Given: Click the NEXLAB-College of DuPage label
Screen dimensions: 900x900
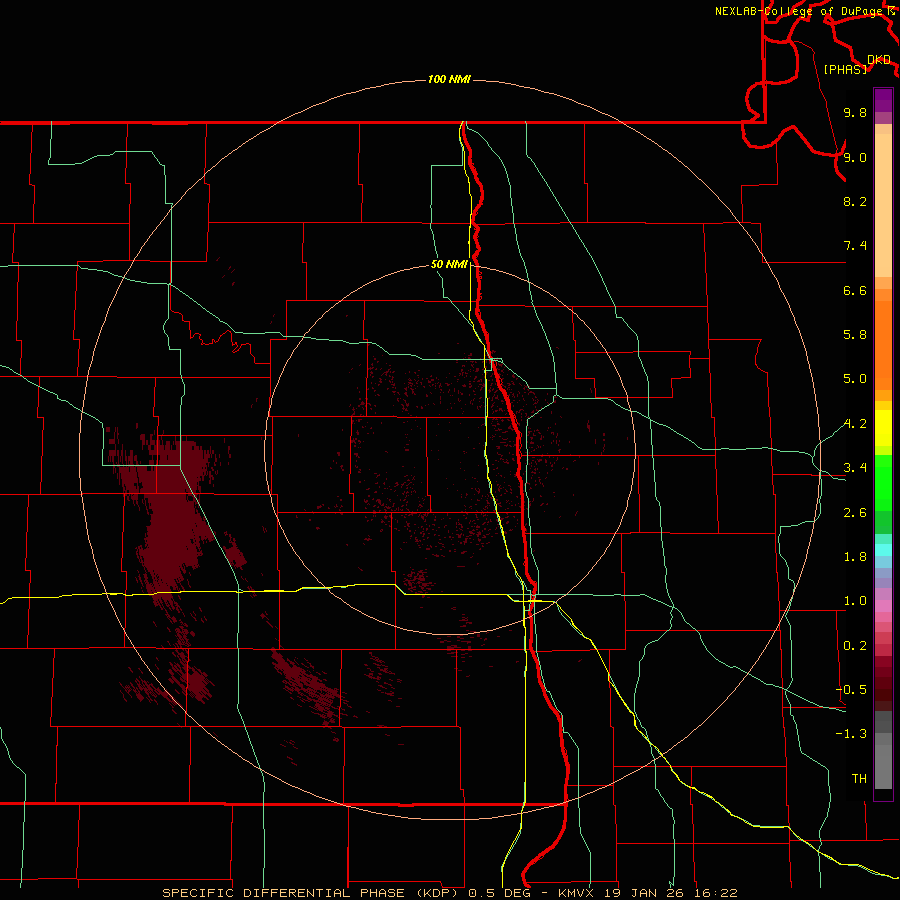Looking at the screenshot, I should [799, 11].
